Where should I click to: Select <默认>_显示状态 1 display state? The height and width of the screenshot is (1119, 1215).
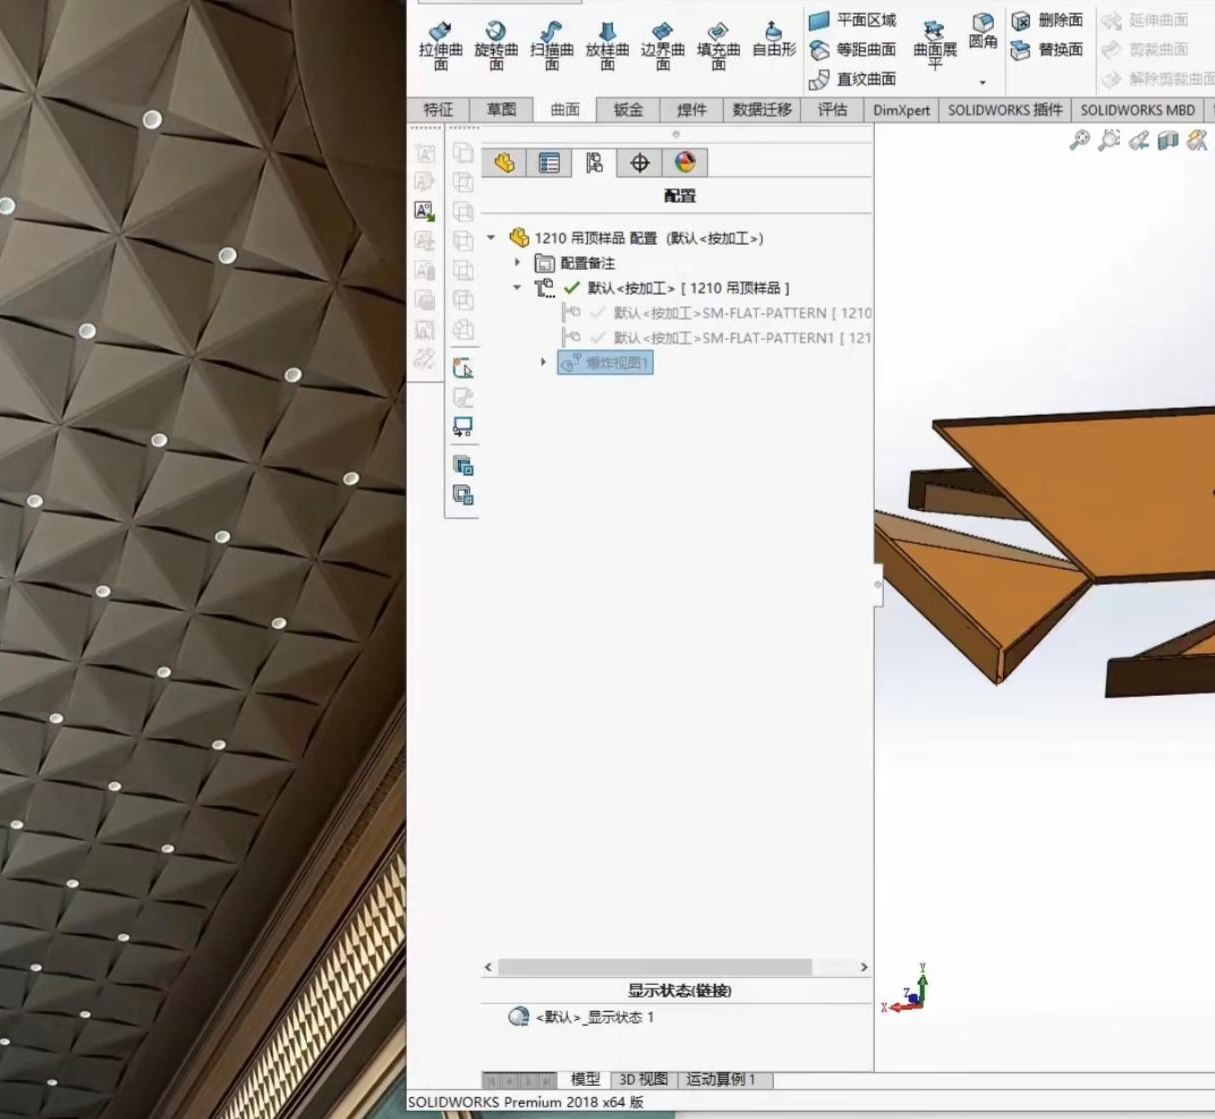[581, 1017]
